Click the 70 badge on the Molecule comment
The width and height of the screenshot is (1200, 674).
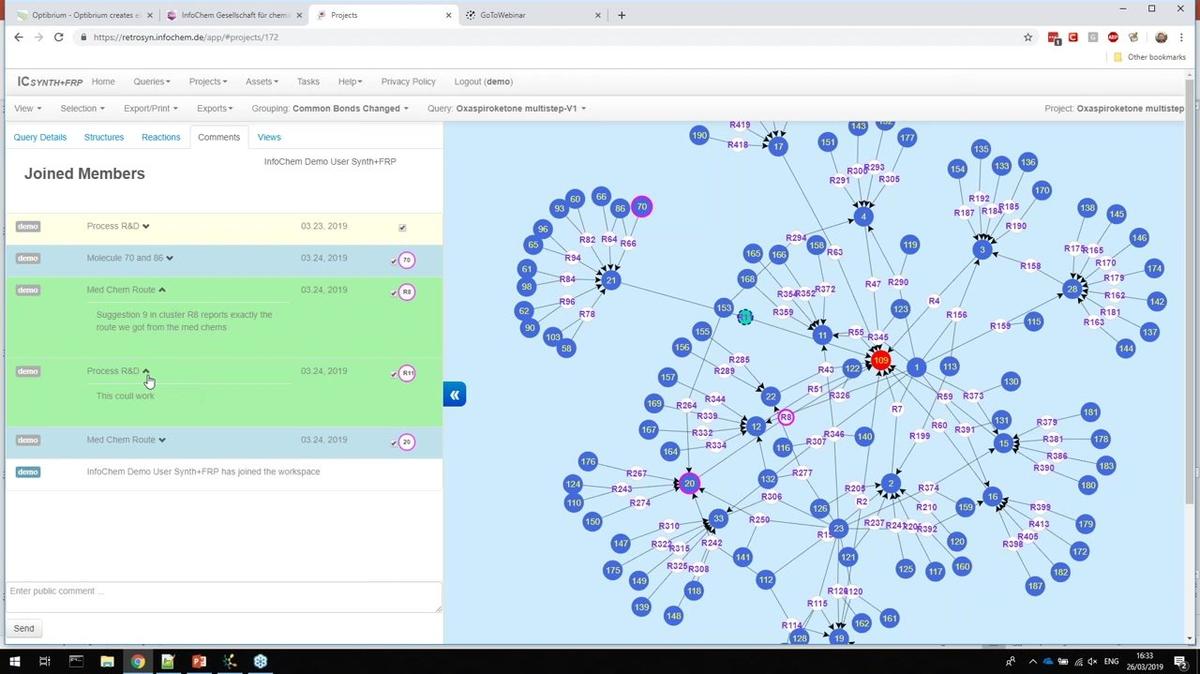[x=406, y=259]
